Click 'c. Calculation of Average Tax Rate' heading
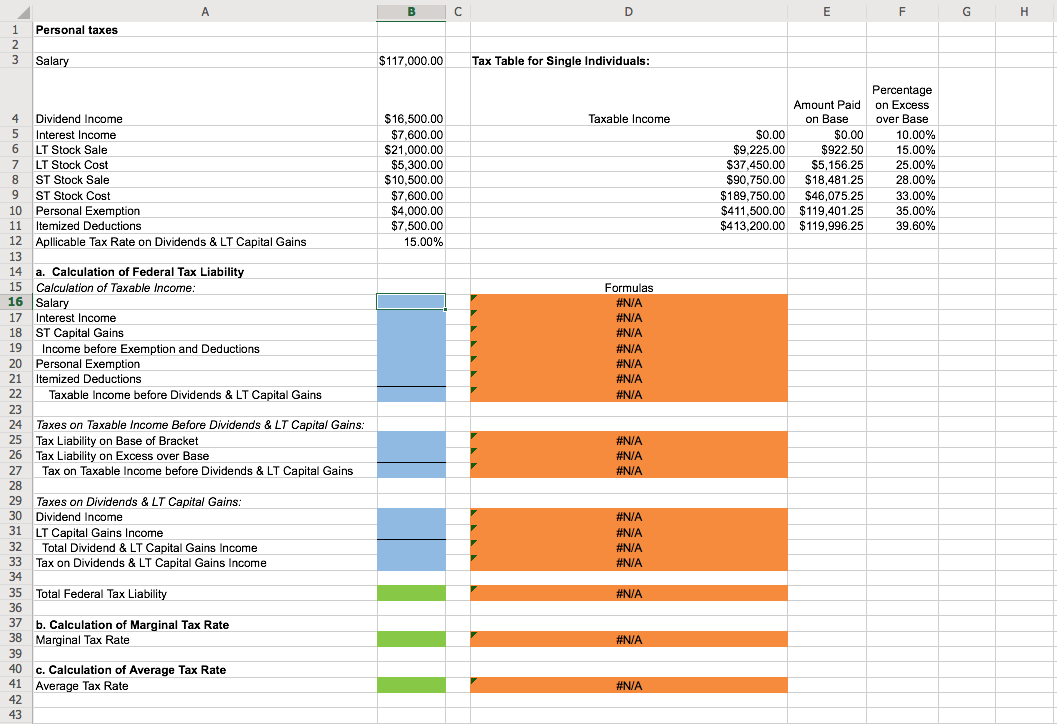Viewport: 1057px width, 724px height. [131, 669]
